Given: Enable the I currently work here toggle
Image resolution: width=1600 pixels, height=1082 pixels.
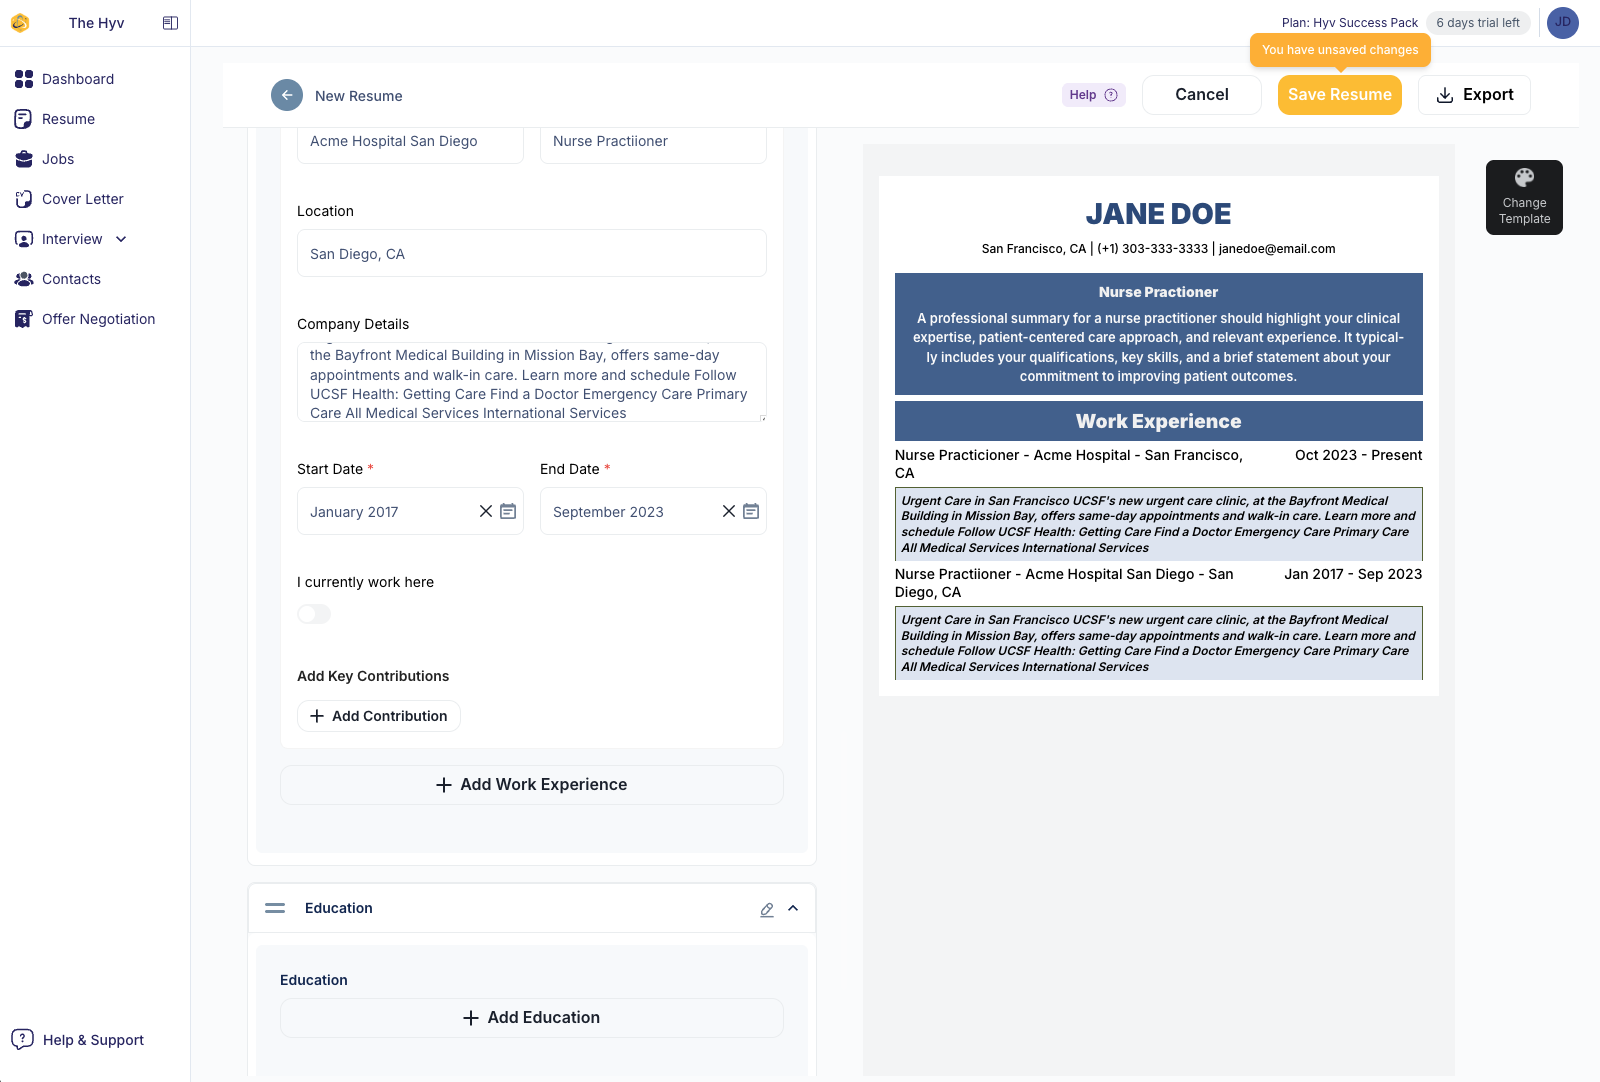Looking at the screenshot, I should pos(313,613).
